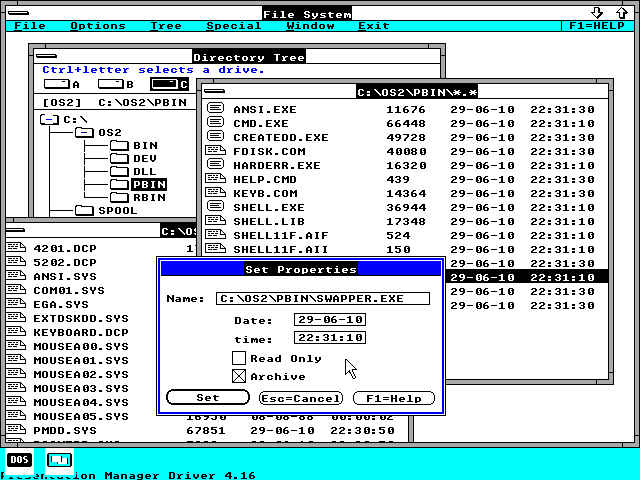Check the Read Only checkbox
Screen dimensions: 640x480
[239, 358]
